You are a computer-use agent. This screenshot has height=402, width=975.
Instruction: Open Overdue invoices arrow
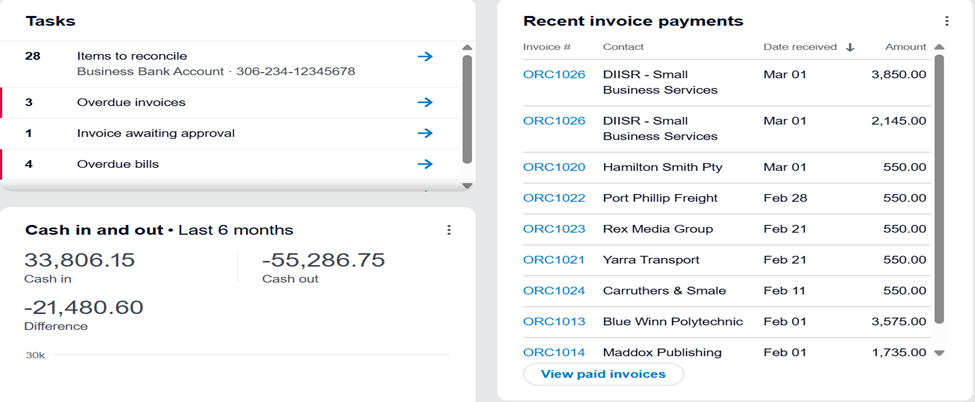pos(425,102)
